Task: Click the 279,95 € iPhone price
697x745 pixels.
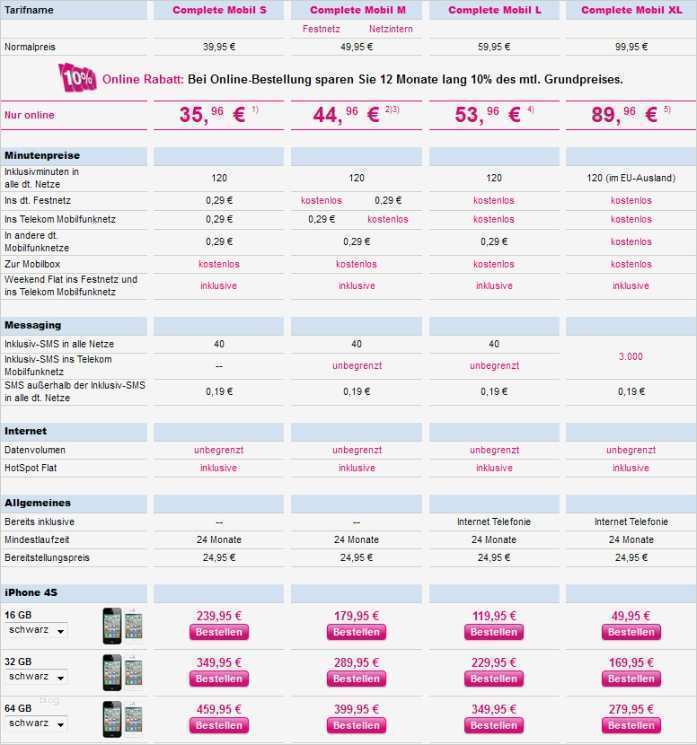Action: (x=631, y=709)
